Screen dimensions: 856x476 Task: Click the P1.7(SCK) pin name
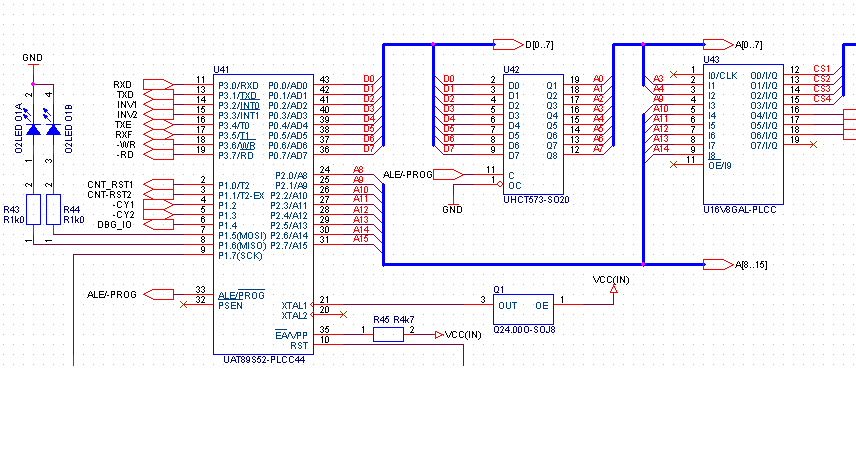tap(240, 255)
